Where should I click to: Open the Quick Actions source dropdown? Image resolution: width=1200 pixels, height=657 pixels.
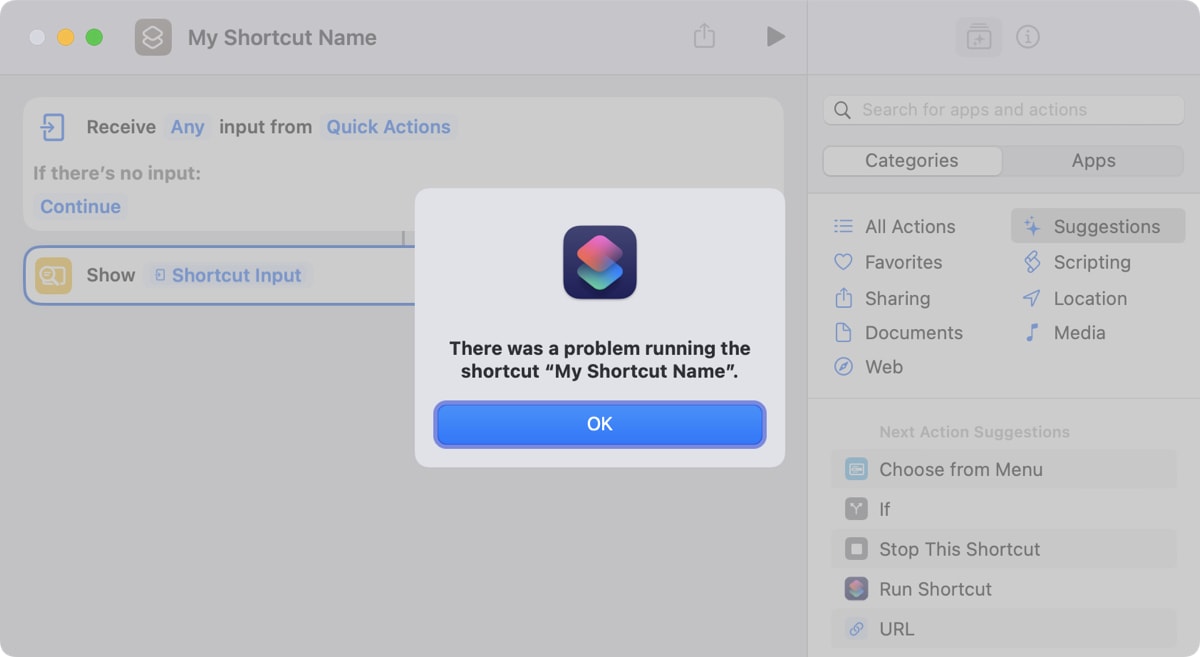click(x=388, y=127)
